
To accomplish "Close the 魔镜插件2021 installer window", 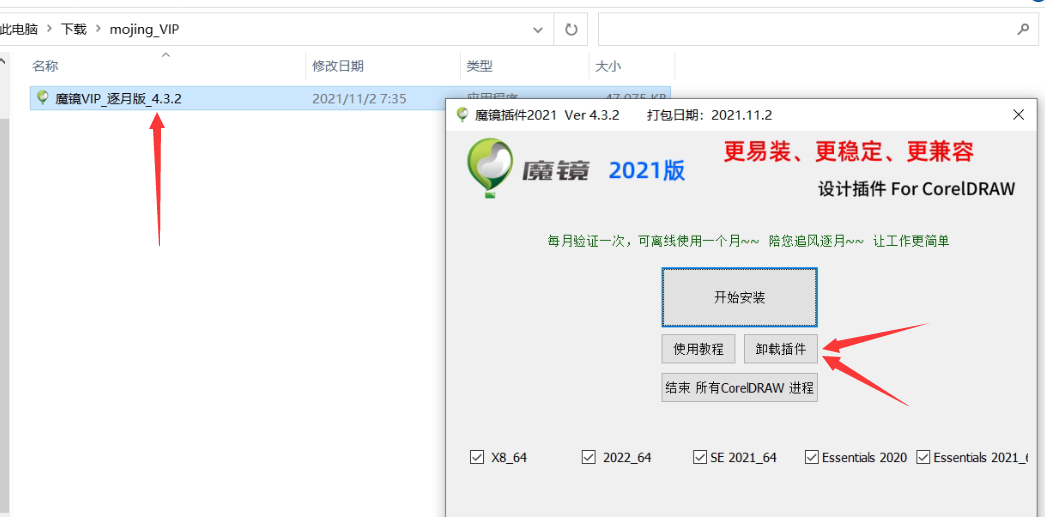I will point(1018,115).
